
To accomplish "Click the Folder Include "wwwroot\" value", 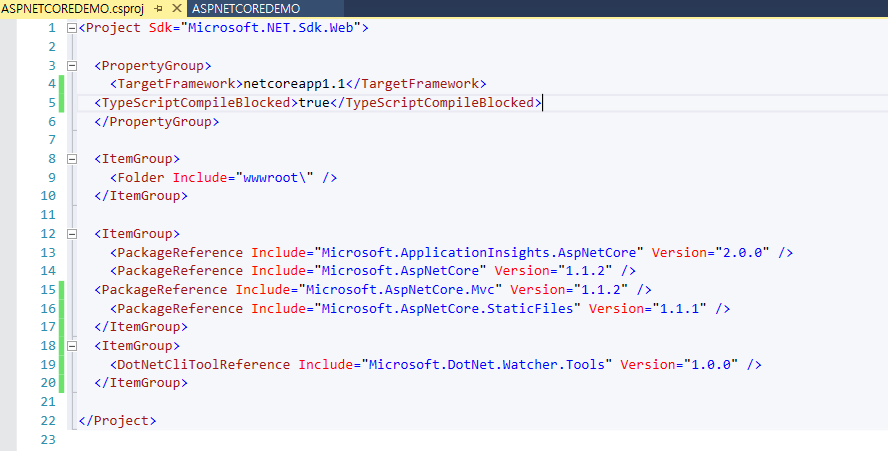I will 275,177.
